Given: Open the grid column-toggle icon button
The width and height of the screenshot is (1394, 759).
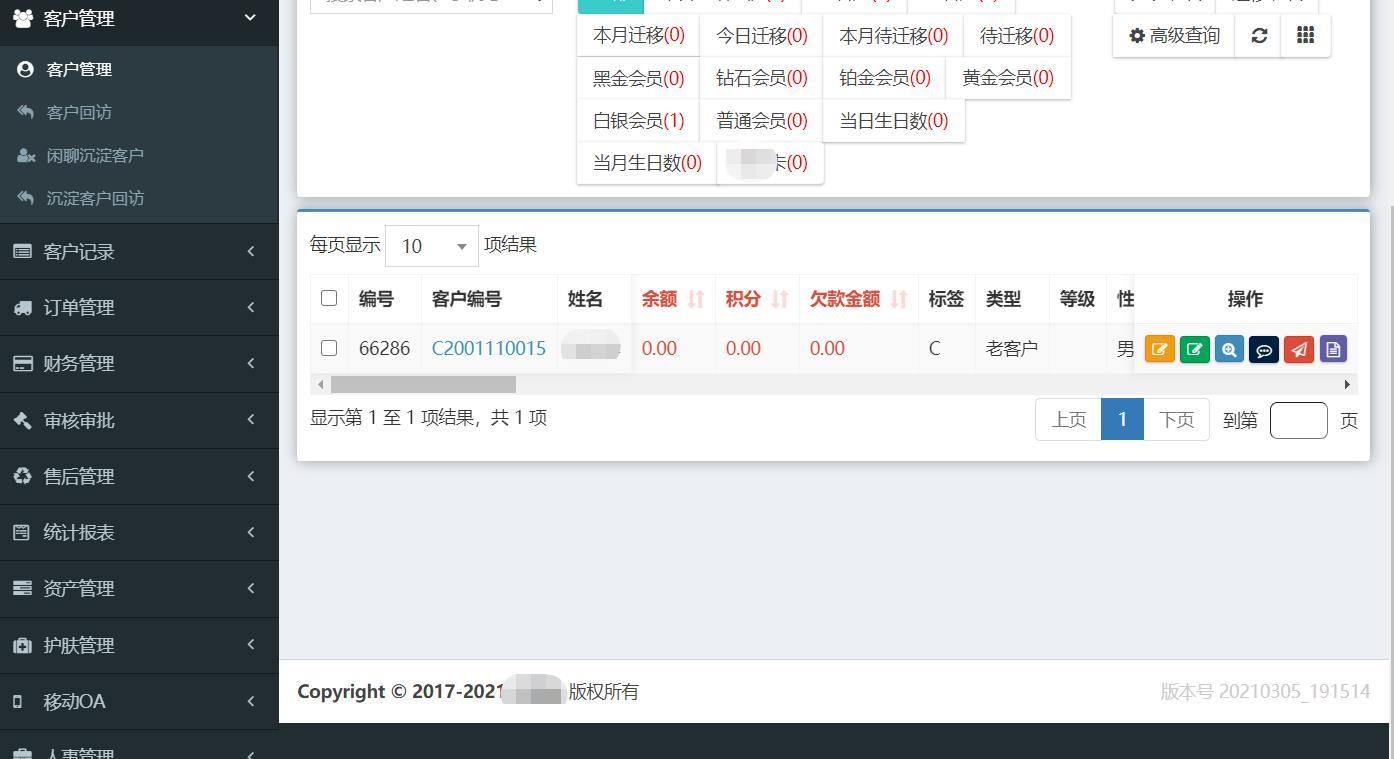Looking at the screenshot, I should [1306, 36].
